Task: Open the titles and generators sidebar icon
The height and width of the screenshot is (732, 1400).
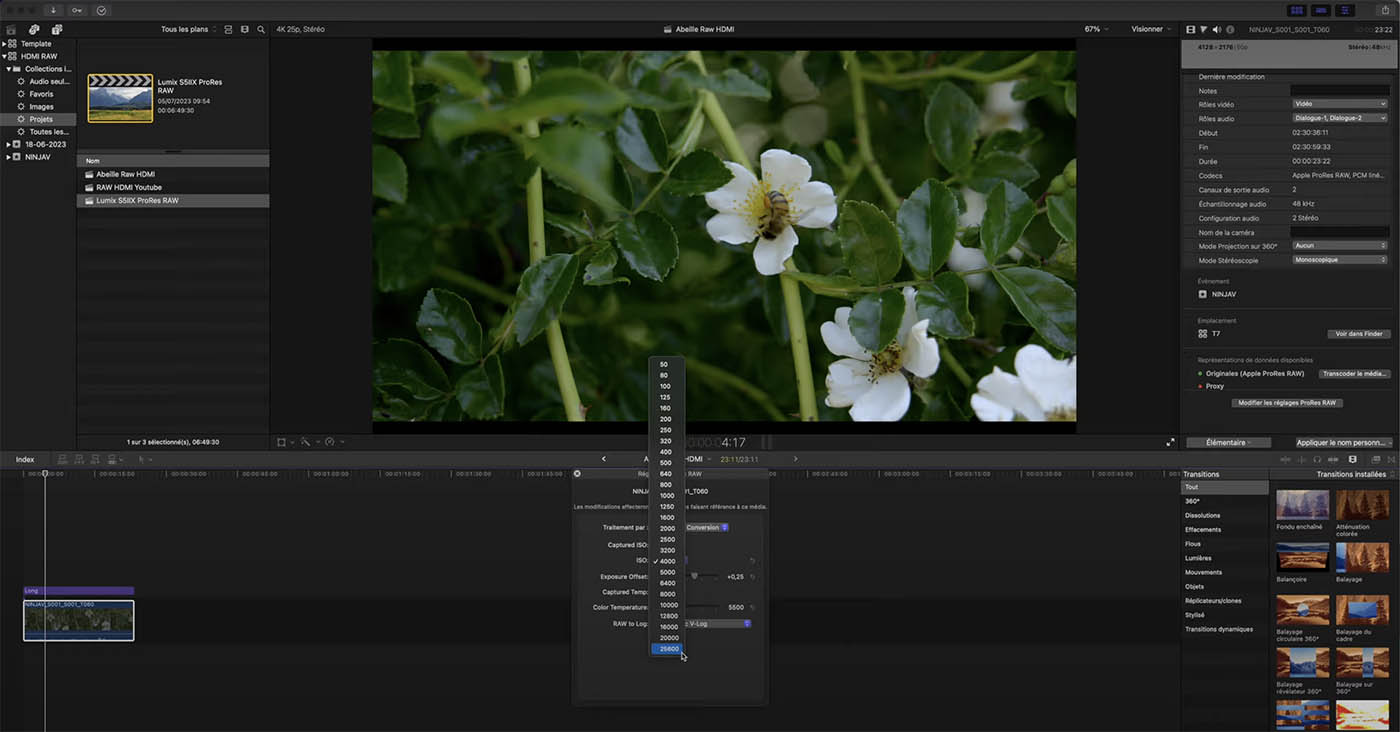Action: click(56, 29)
